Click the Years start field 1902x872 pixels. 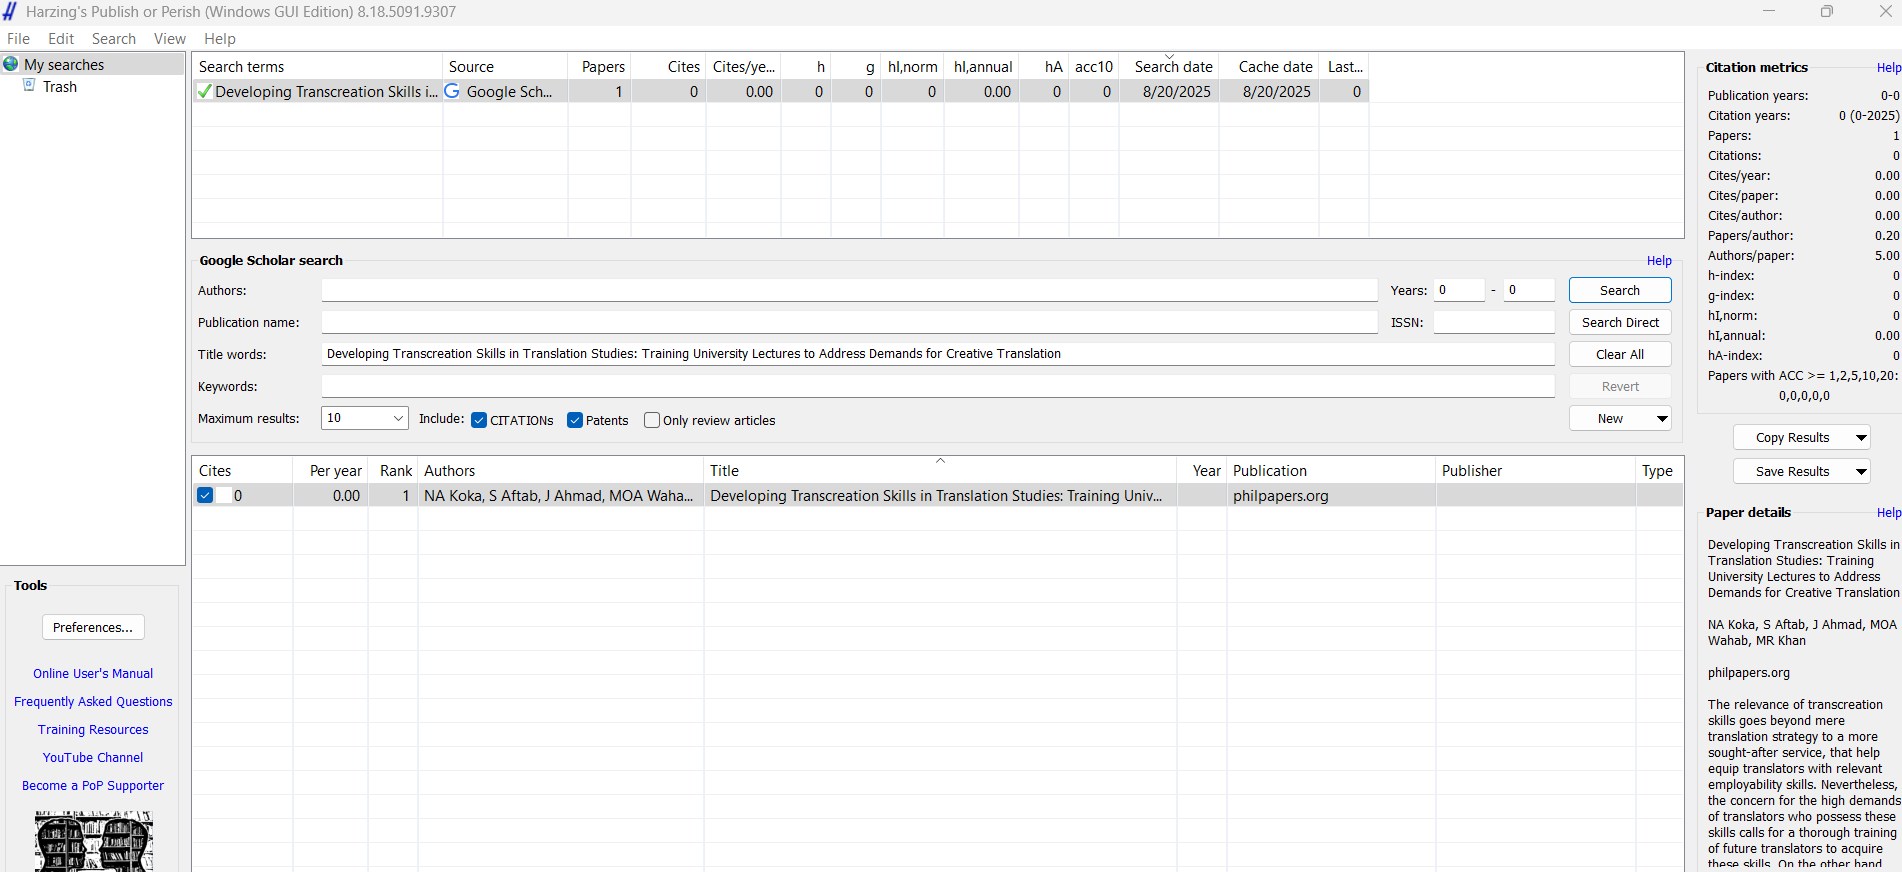(x=1459, y=290)
